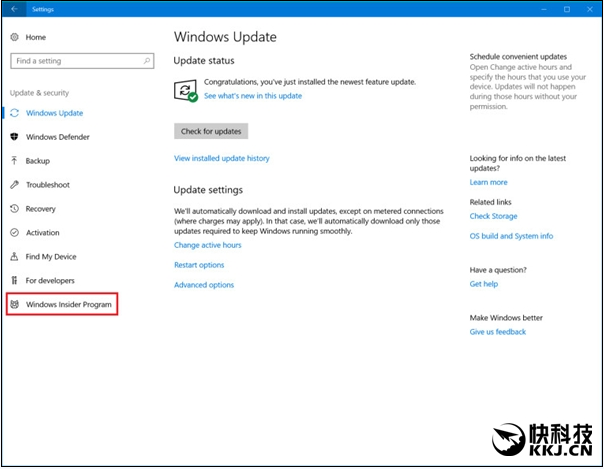Click the Change active hours link
The height and width of the screenshot is (469, 604).
[x=208, y=245]
